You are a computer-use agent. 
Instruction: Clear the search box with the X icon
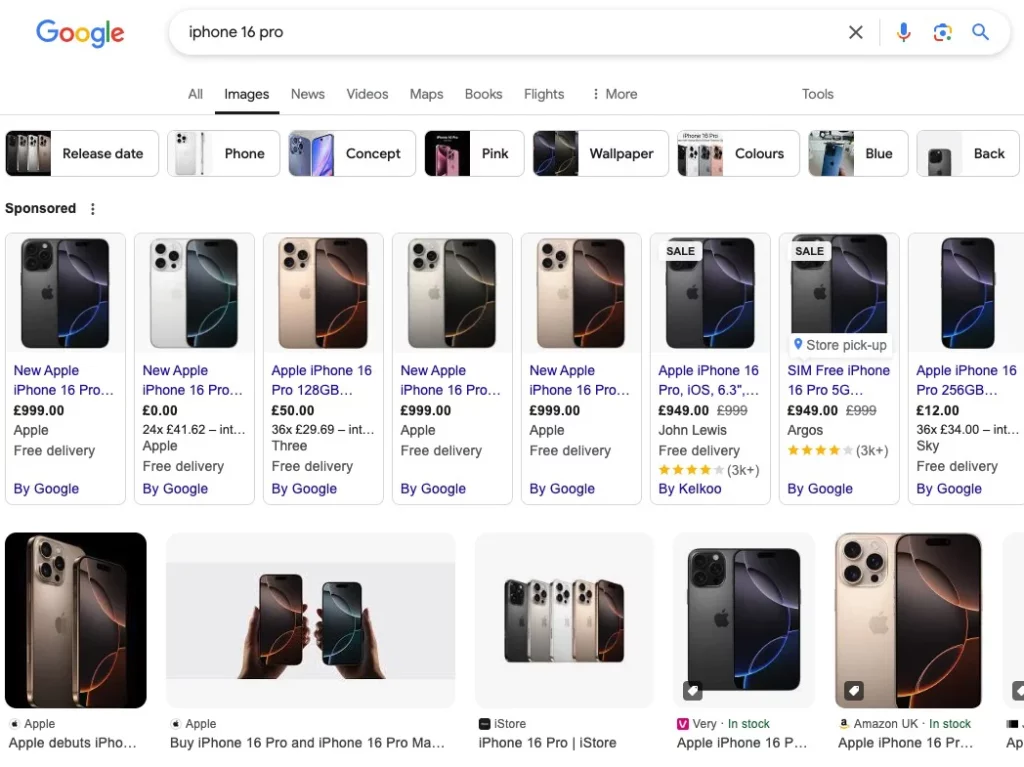(856, 32)
